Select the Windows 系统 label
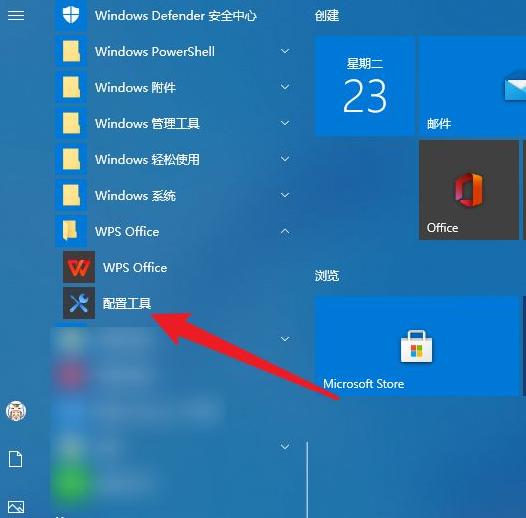This screenshot has height=518, width=526. point(135,195)
